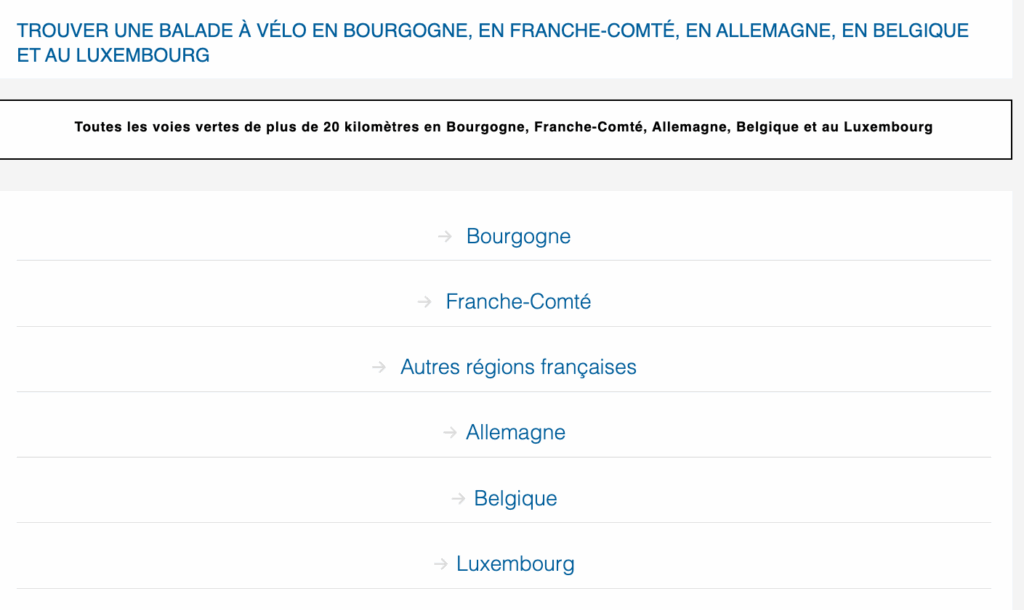
Task: Visit the Luxembourg link
Action: (x=515, y=564)
